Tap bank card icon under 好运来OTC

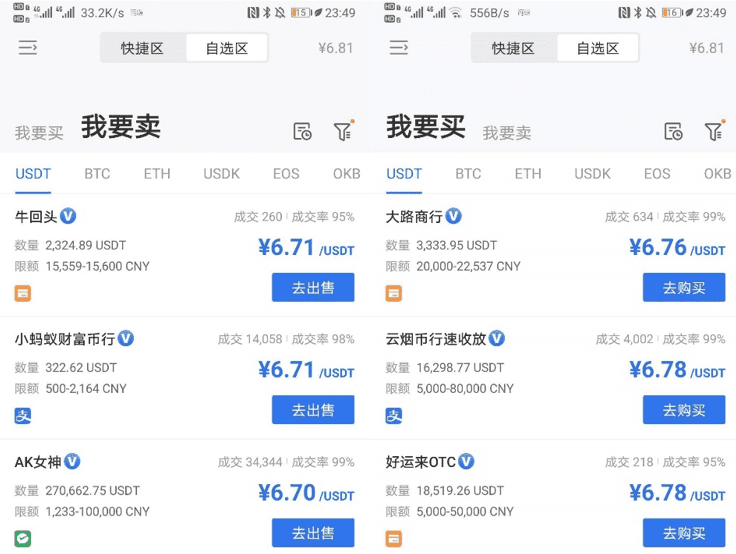coord(393,539)
